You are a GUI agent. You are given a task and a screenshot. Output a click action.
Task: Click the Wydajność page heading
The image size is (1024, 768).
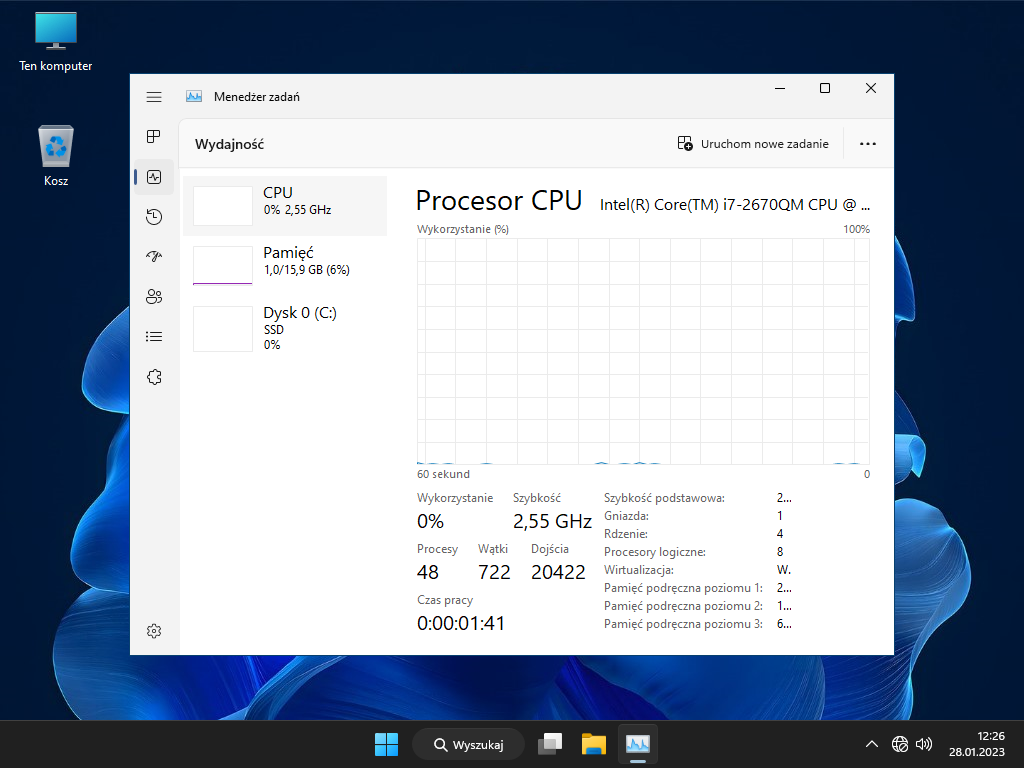click(x=229, y=144)
